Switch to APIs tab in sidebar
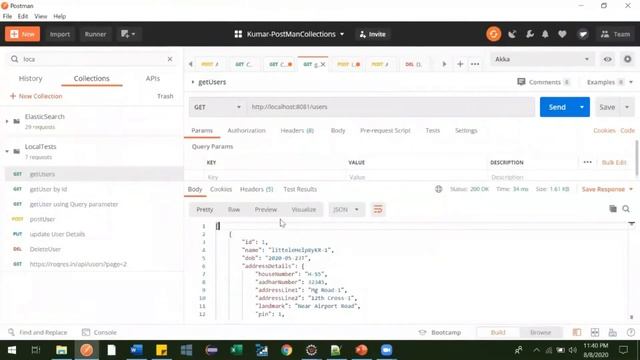640x360 pixels. [153, 78]
